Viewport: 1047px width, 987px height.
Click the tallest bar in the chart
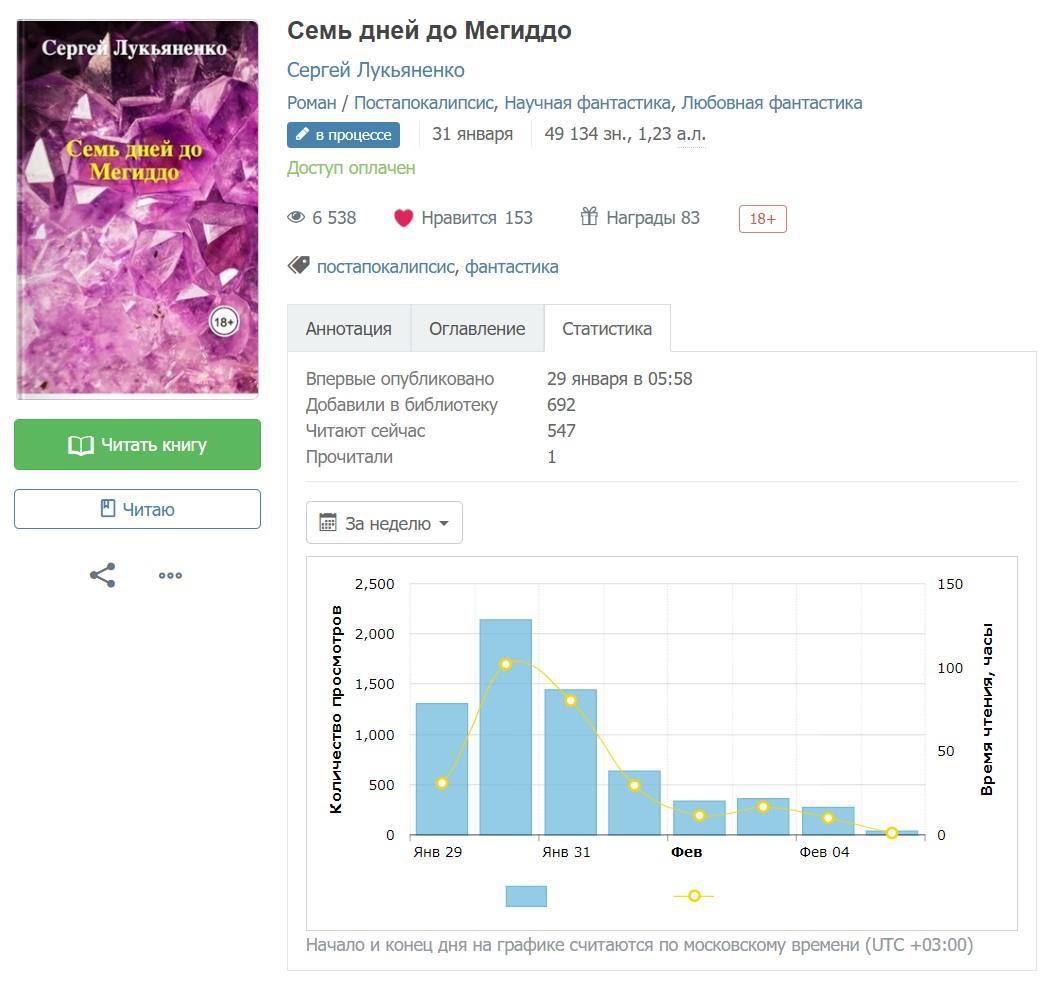505,726
